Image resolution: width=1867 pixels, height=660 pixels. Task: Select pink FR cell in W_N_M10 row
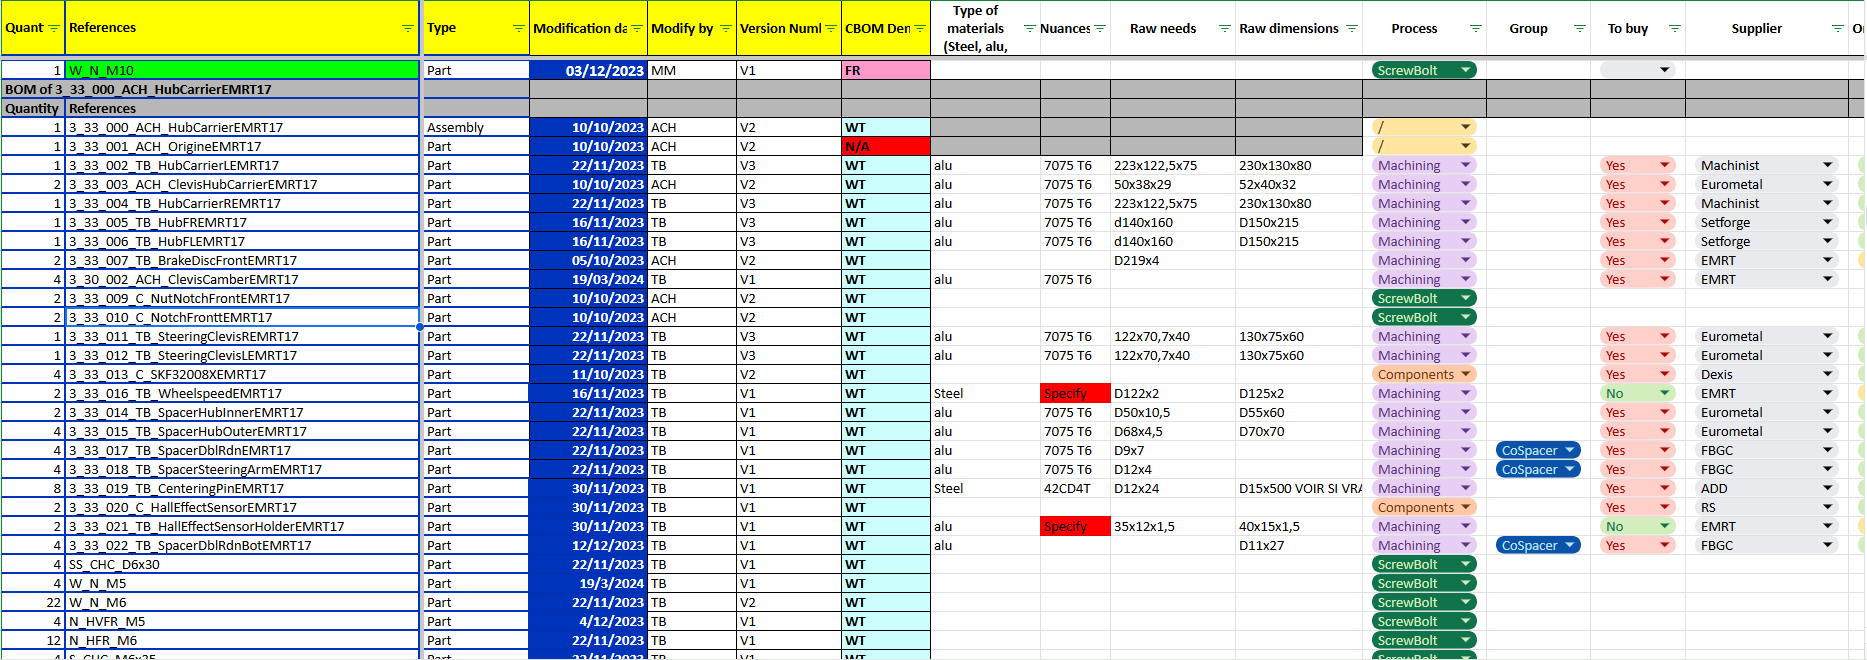click(x=886, y=70)
